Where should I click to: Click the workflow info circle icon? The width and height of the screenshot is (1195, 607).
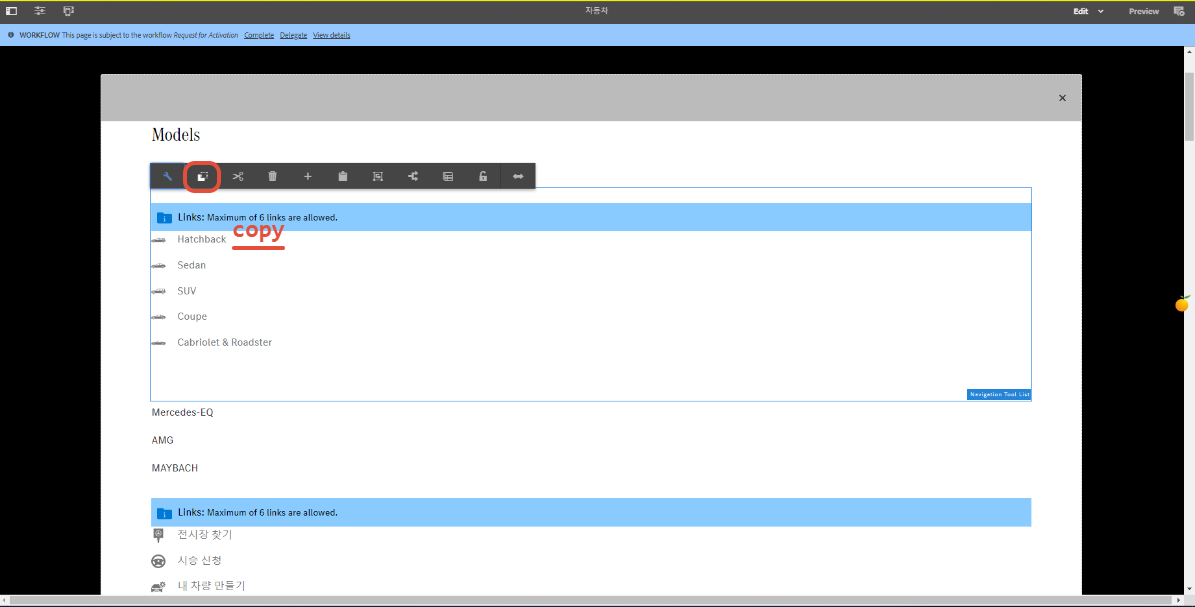(x=11, y=35)
